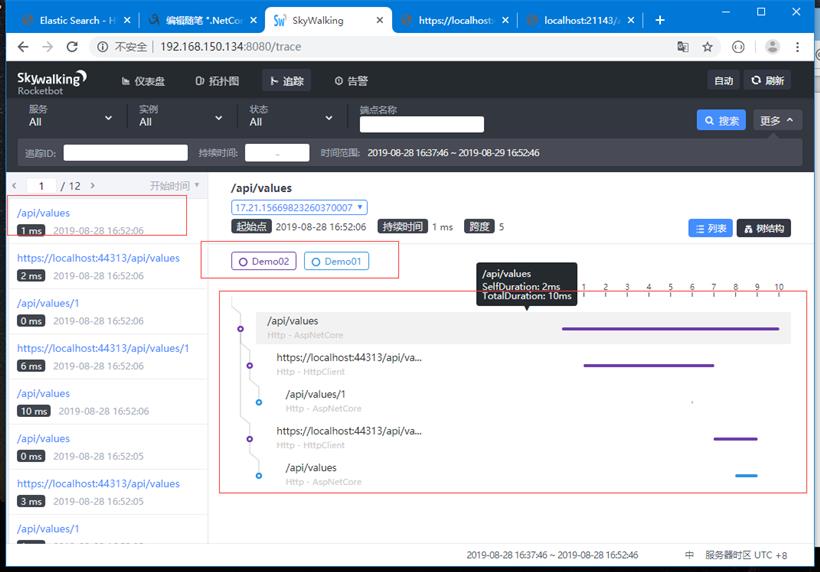Select /api/values 10 ms trace
The width and height of the screenshot is (820, 572).
click(x=107, y=402)
